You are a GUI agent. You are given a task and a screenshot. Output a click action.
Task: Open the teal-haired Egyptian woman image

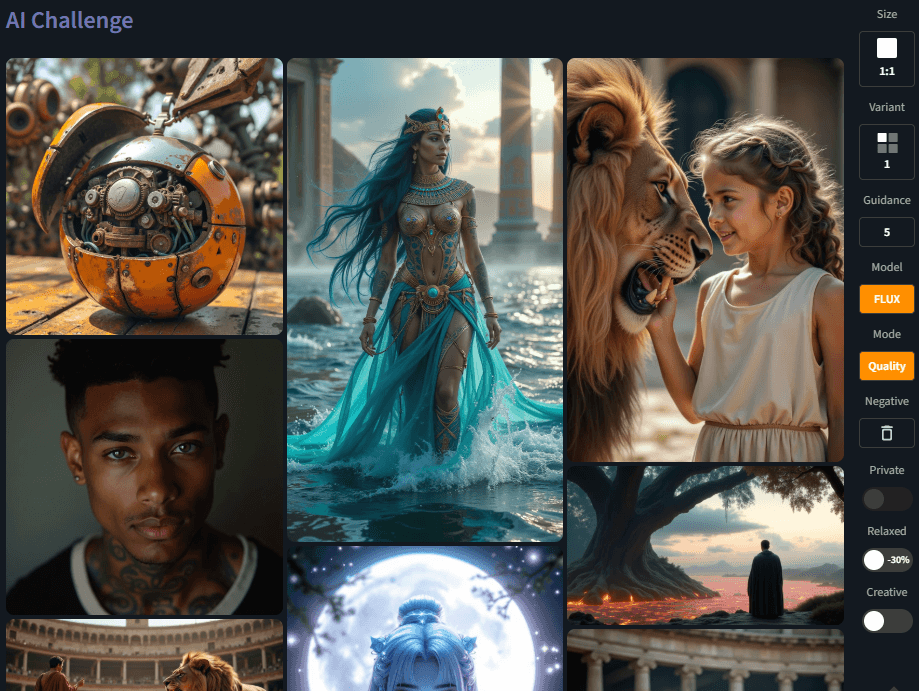(424, 299)
